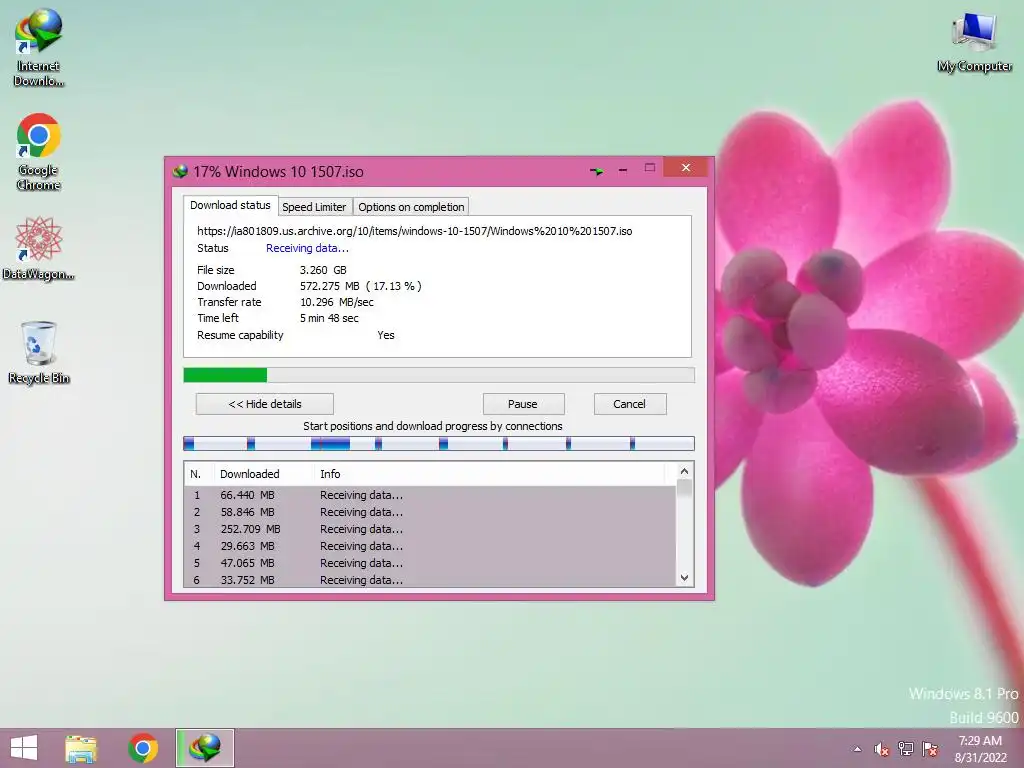Select connection row 2 with 58.846 MB
The height and width of the screenshot is (768, 1024).
pyautogui.click(x=431, y=512)
